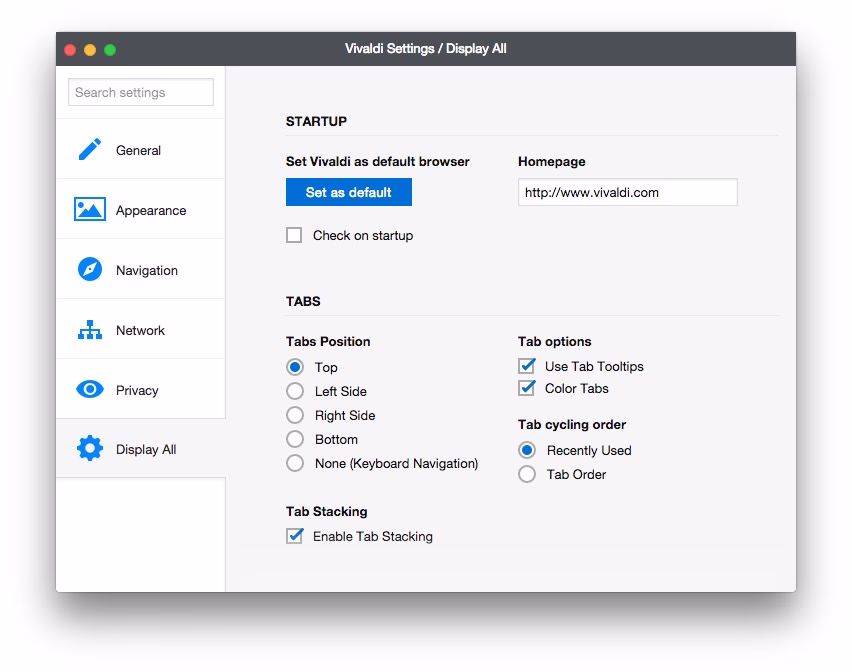The width and height of the screenshot is (852, 672).
Task: Click the "Tab cycling order" label
Action: pyautogui.click(x=572, y=424)
